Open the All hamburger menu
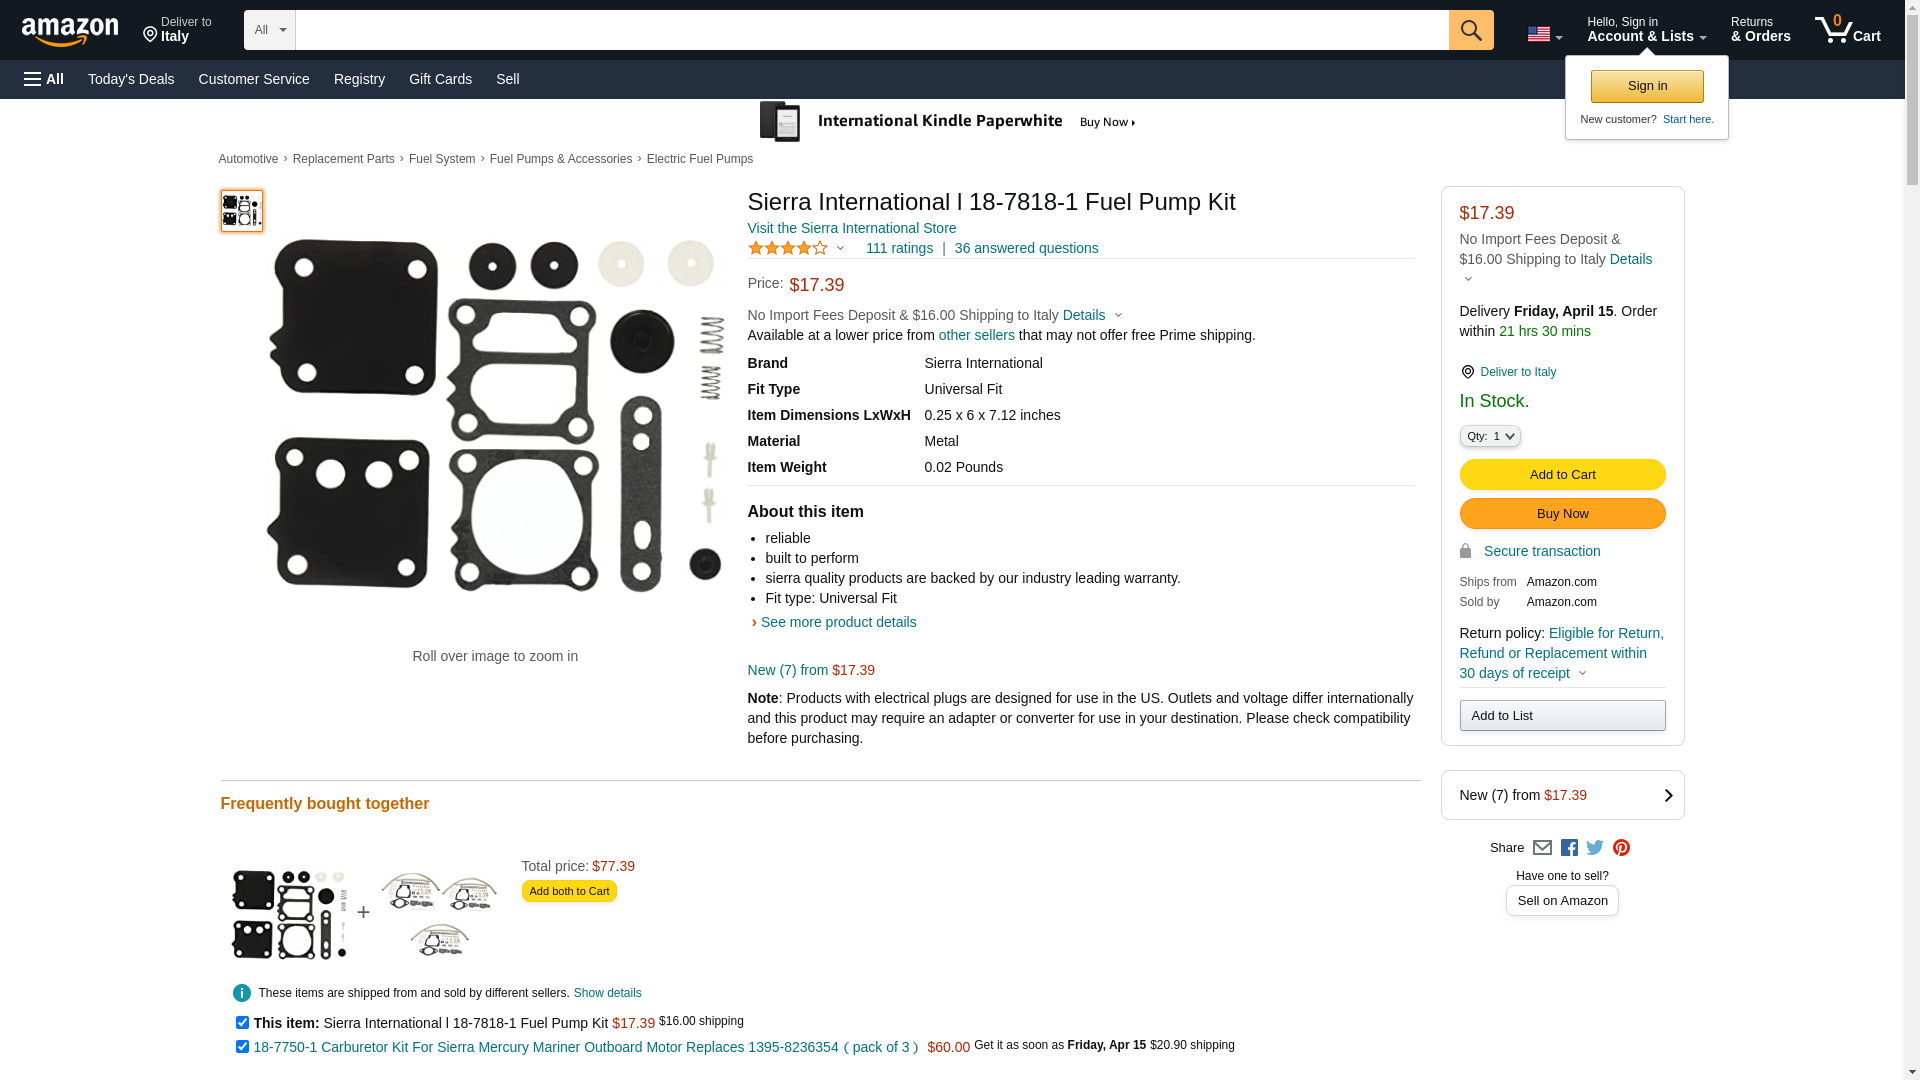 pos(44,79)
